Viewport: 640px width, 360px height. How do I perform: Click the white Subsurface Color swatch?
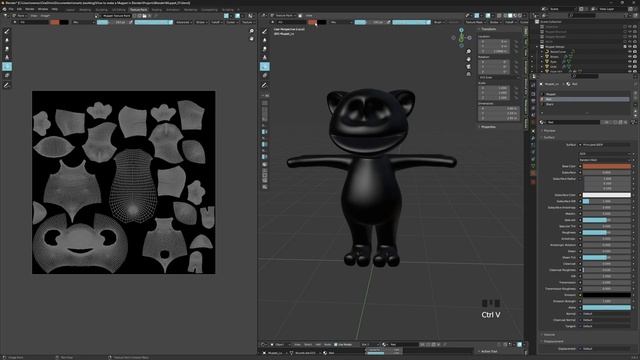pos(607,195)
